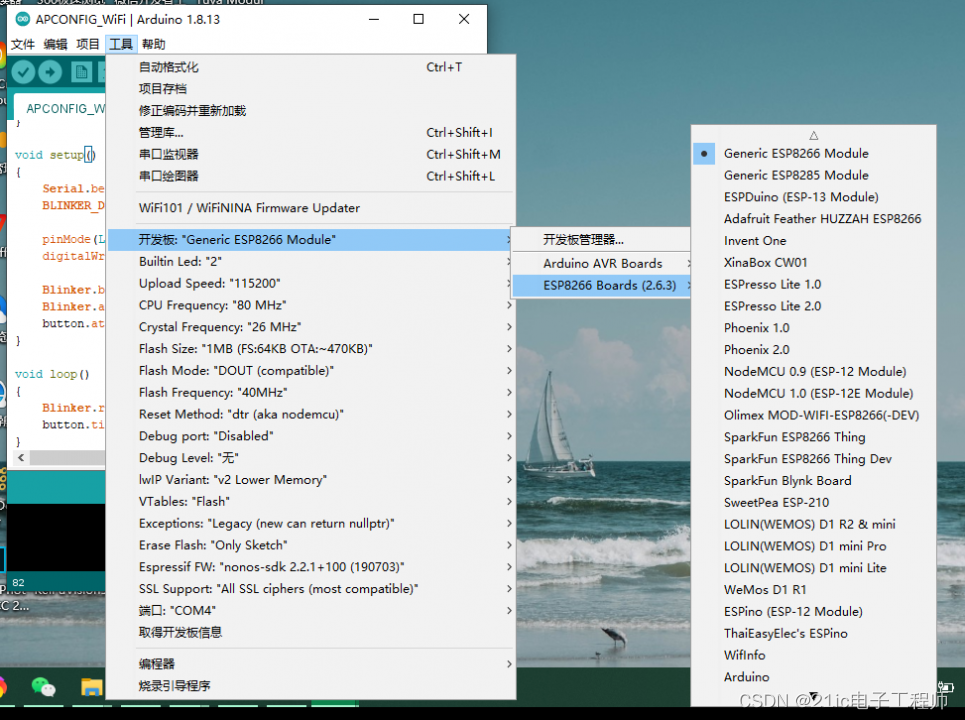The width and height of the screenshot is (965, 720).
Task: Select SweetPea ESP-210 board
Action: pyautogui.click(x=814, y=503)
